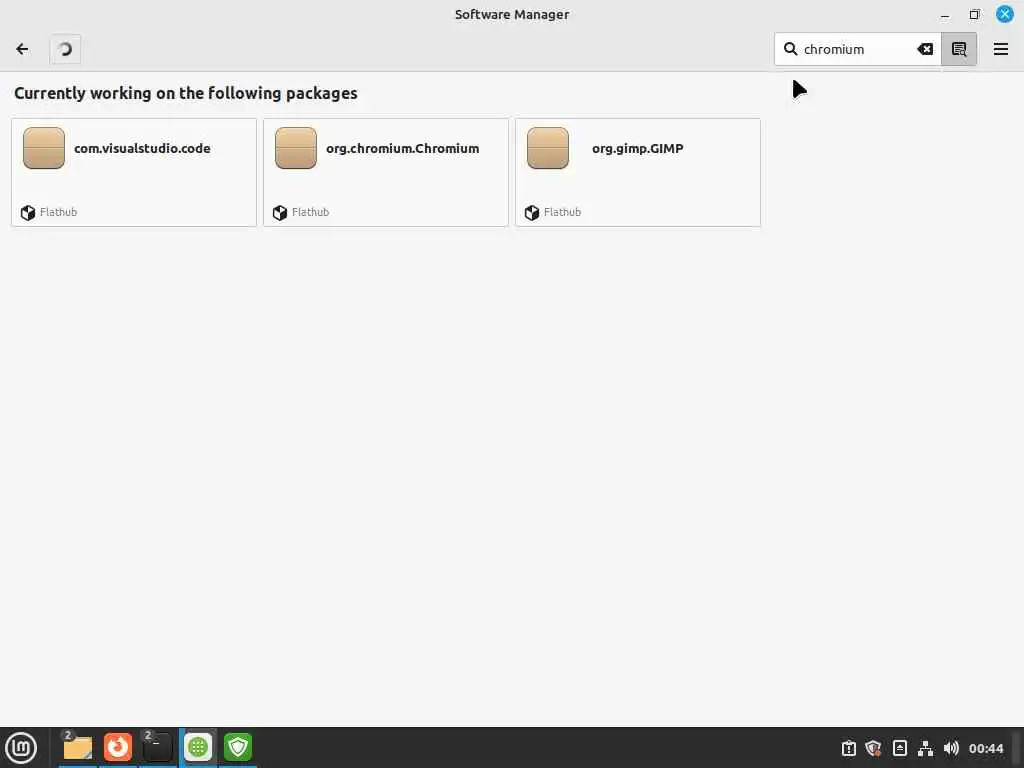Minimize the Software Manager window
Viewport: 1024px width, 768px height.
click(945, 14)
